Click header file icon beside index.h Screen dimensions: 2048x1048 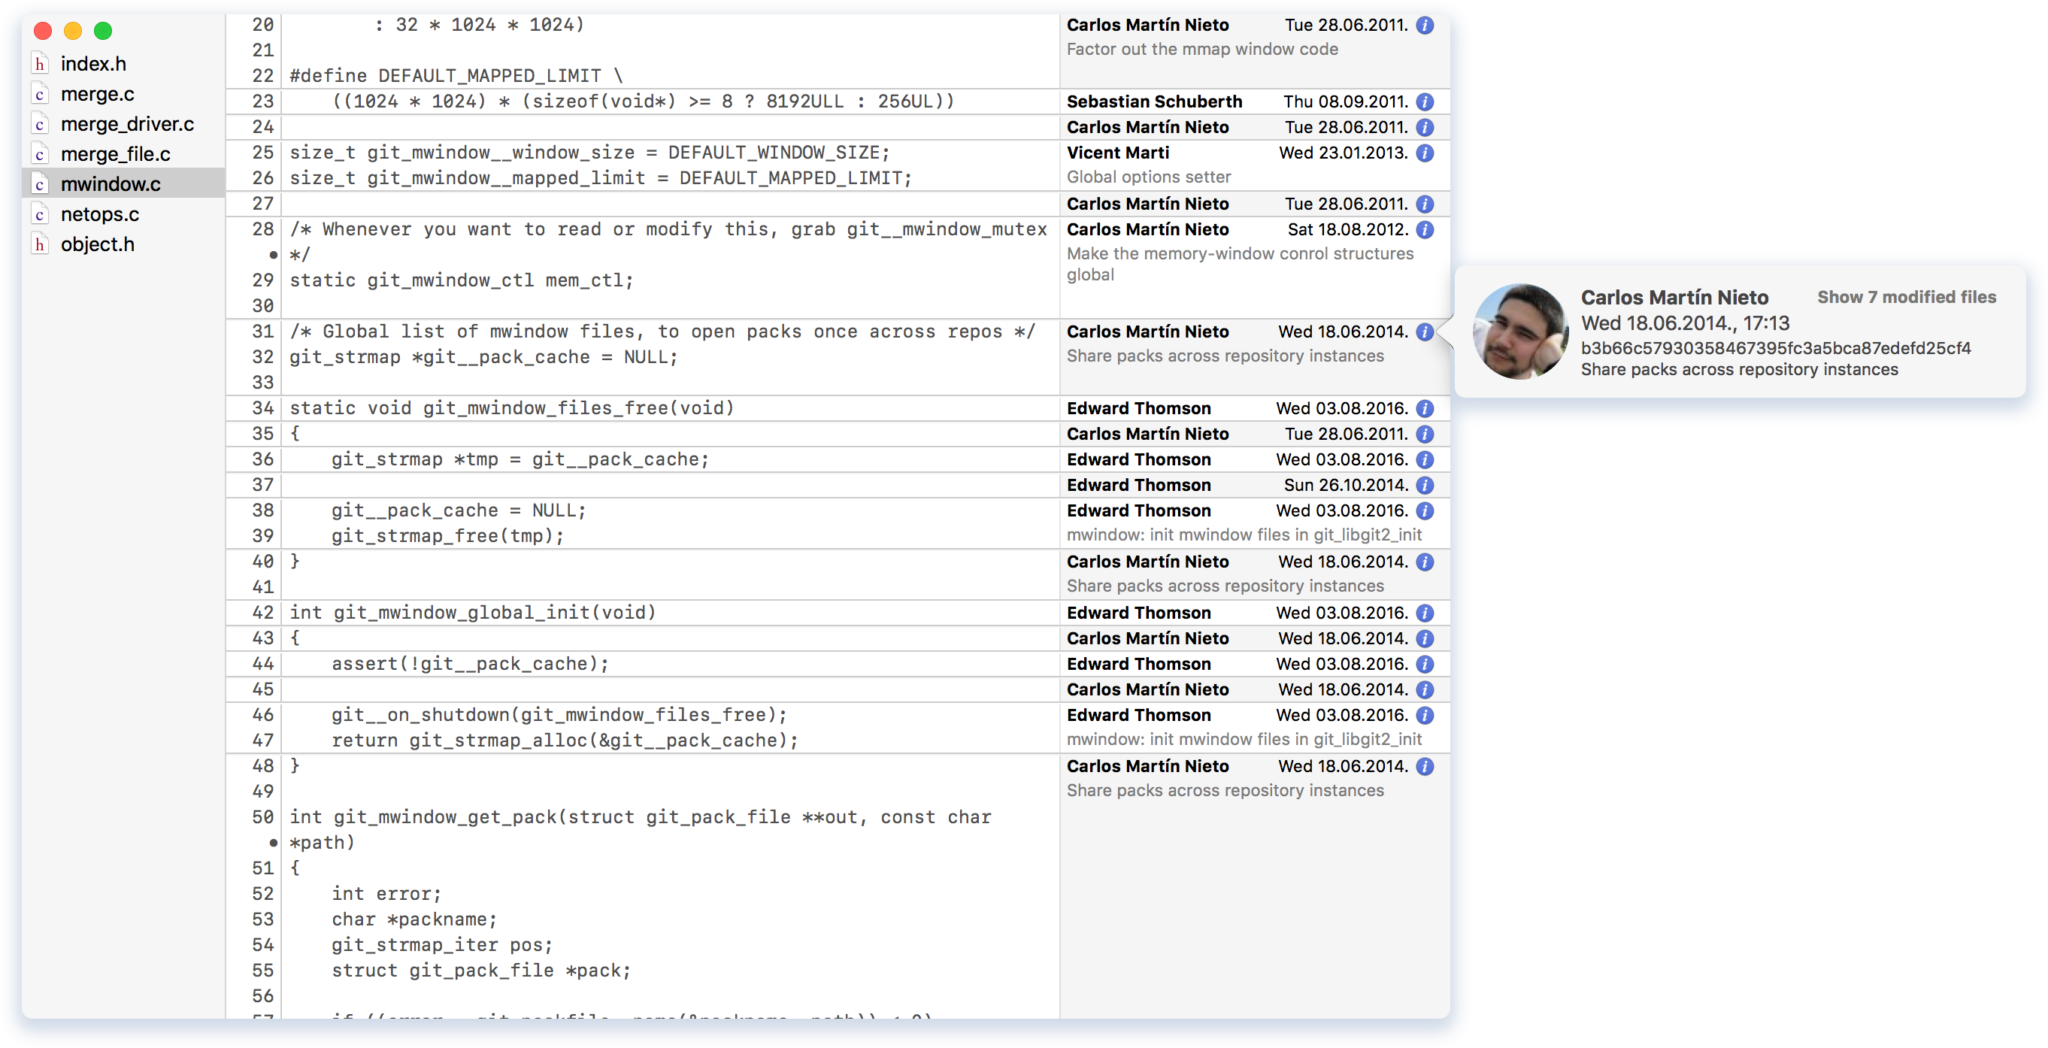(x=40, y=64)
